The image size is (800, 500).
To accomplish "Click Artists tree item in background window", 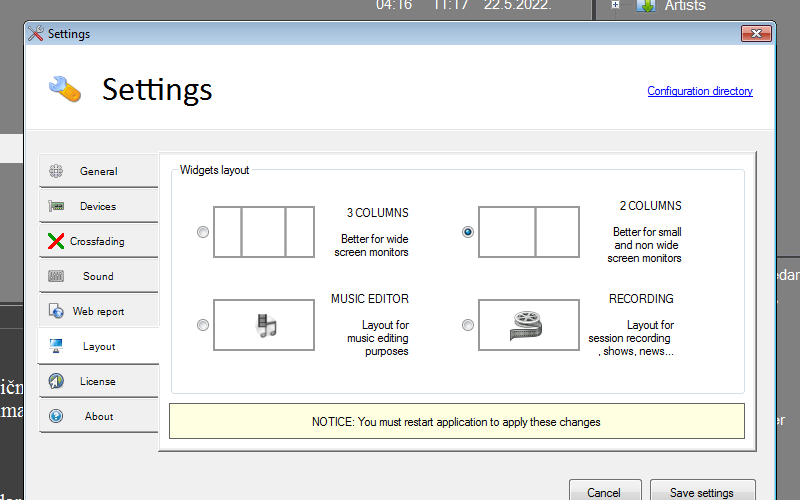I will (685, 6).
